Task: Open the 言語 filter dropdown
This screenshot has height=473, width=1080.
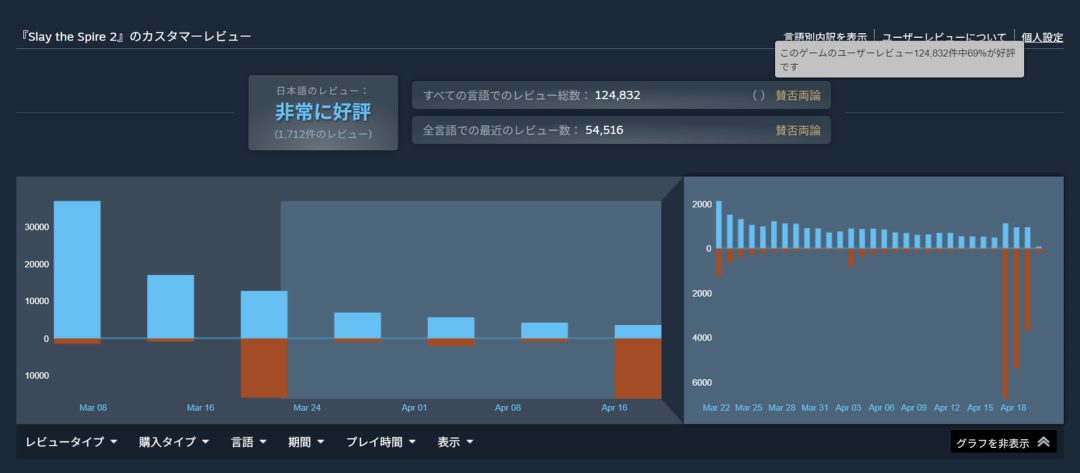Action: pyautogui.click(x=248, y=442)
